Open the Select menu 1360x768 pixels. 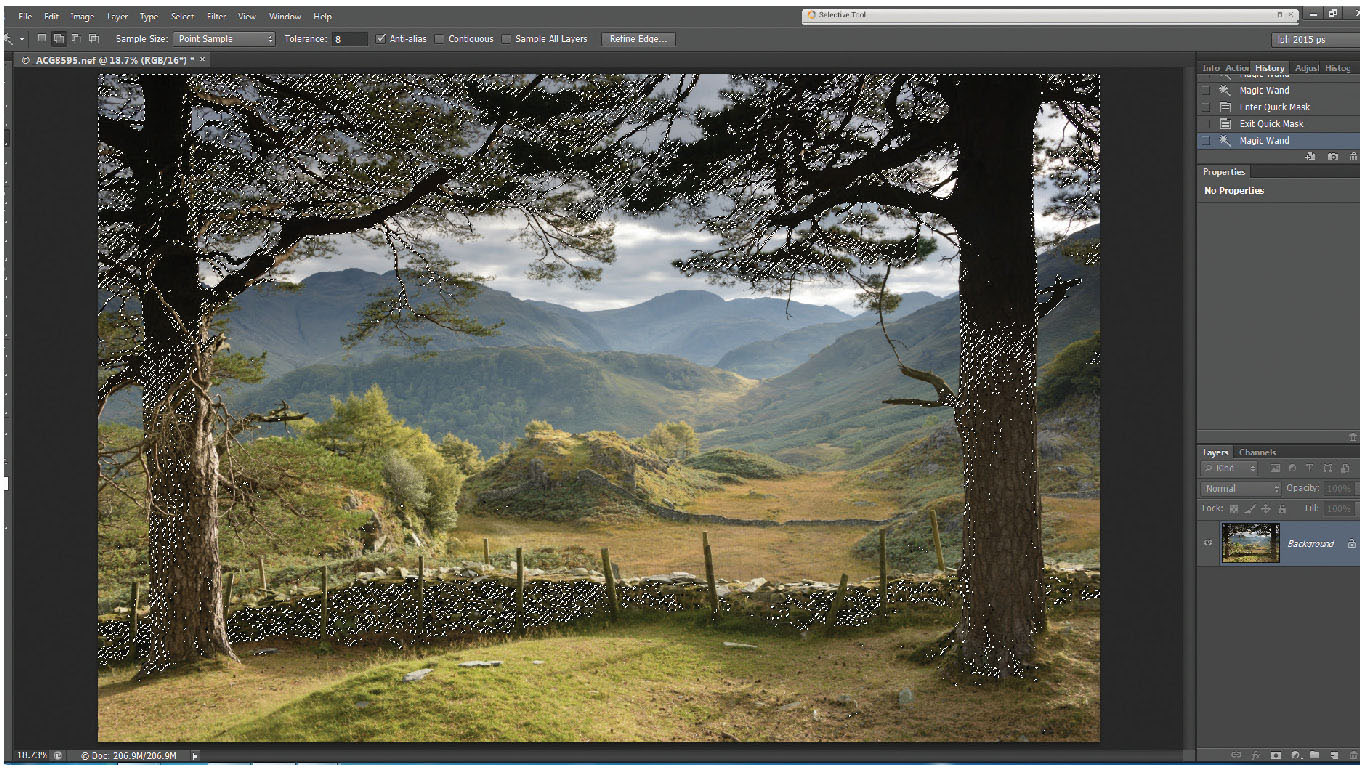click(182, 16)
